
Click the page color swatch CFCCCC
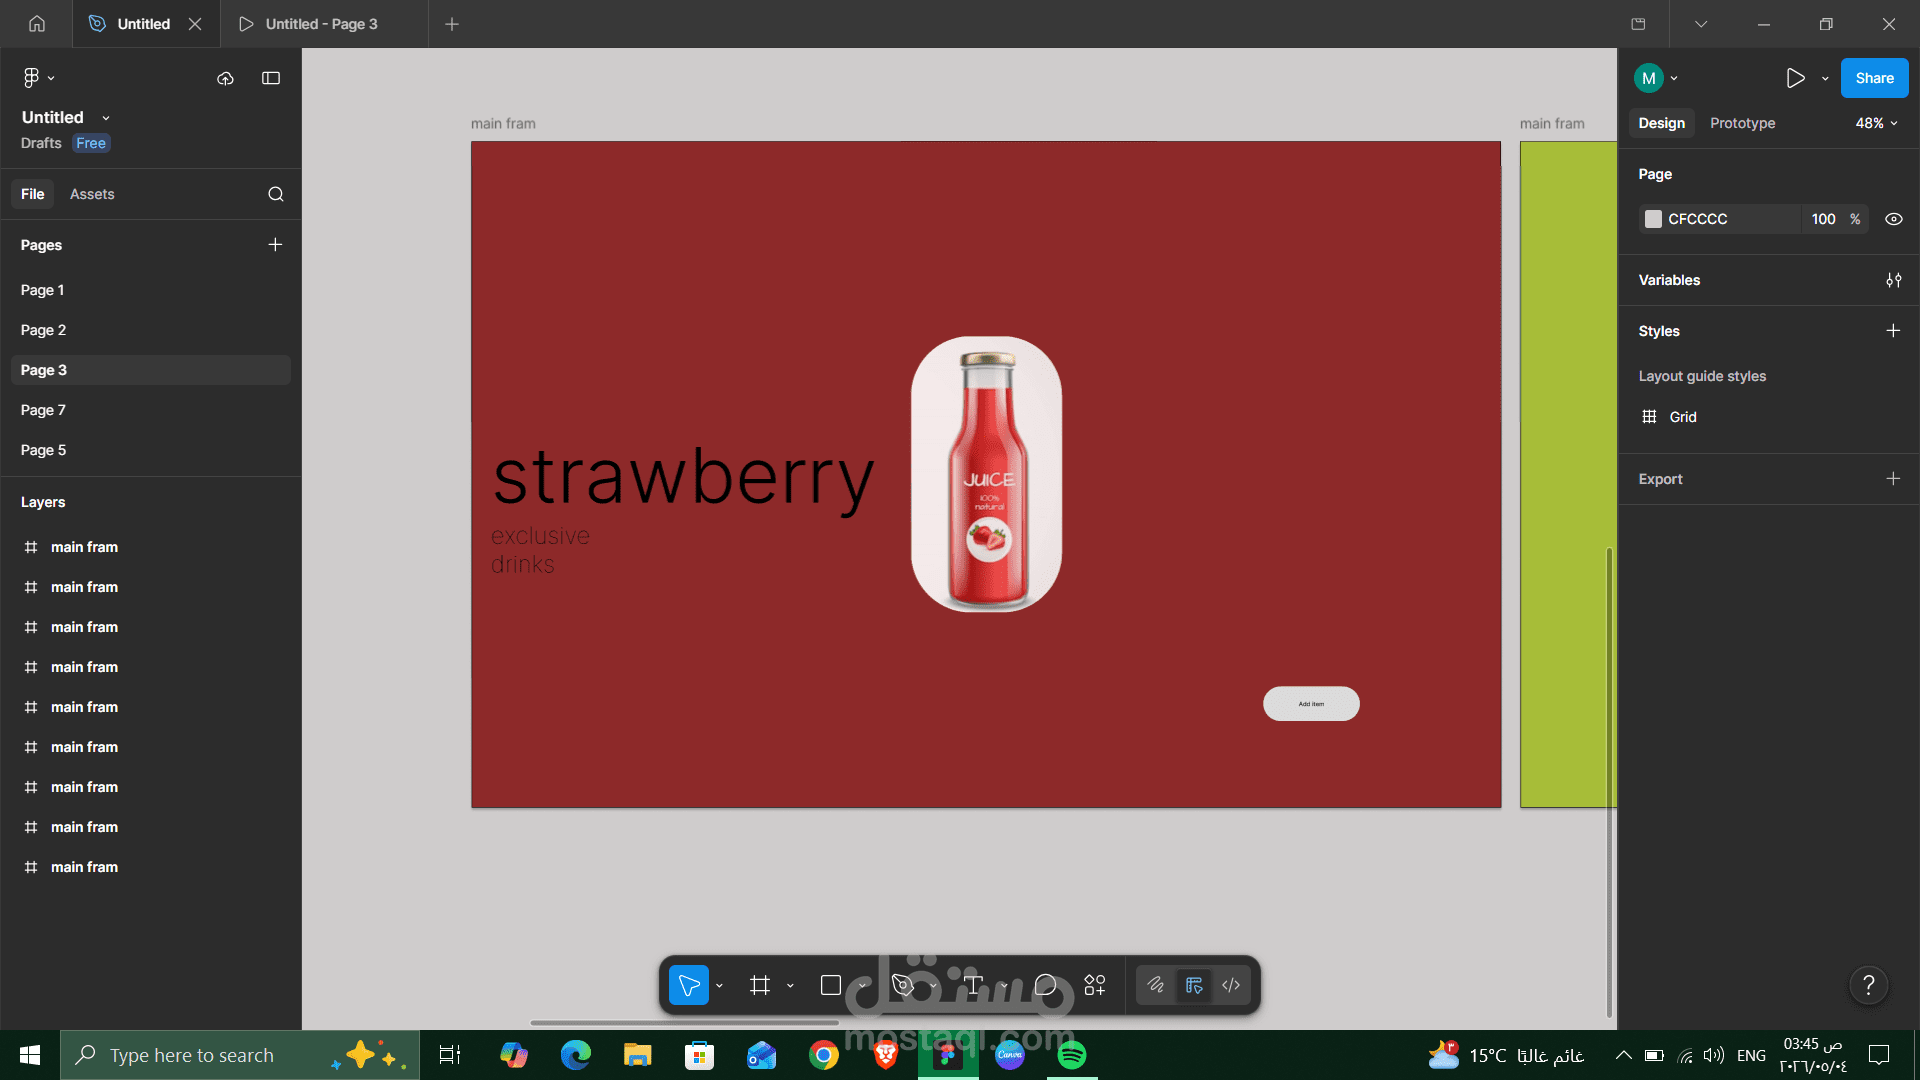pyautogui.click(x=1653, y=219)
